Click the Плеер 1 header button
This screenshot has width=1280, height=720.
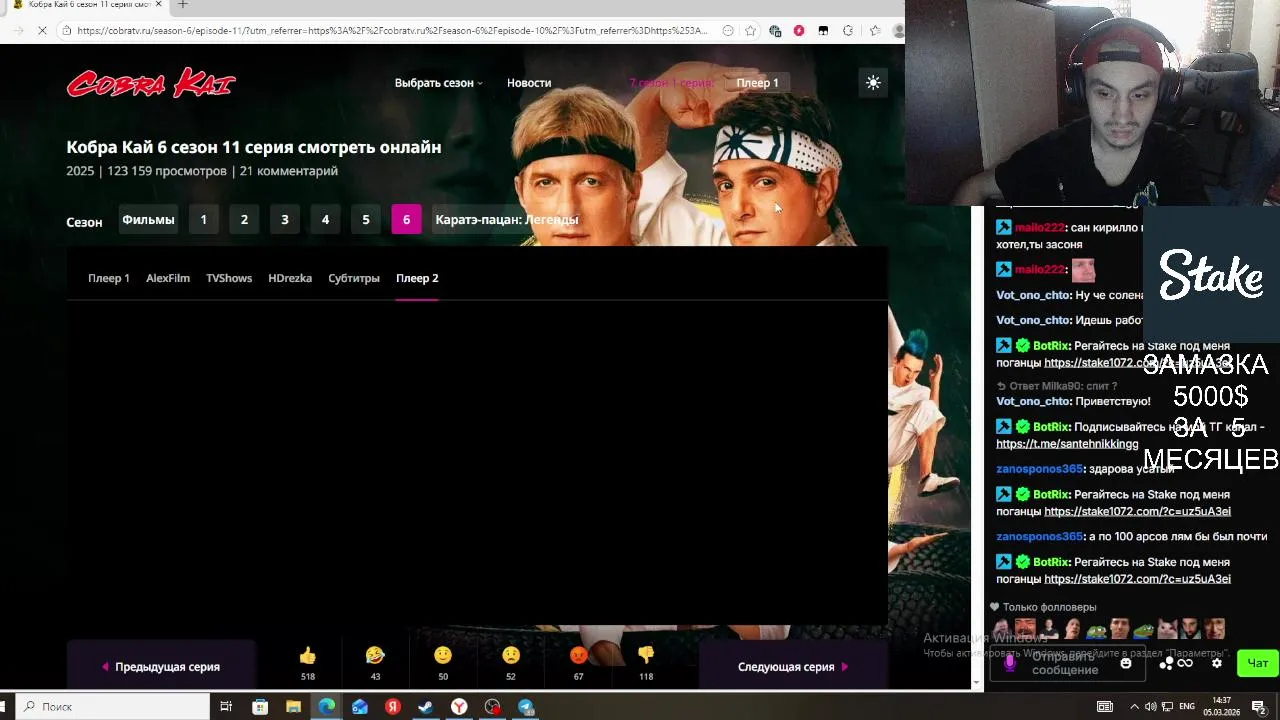pyautogui.click(x=757, y=83)
